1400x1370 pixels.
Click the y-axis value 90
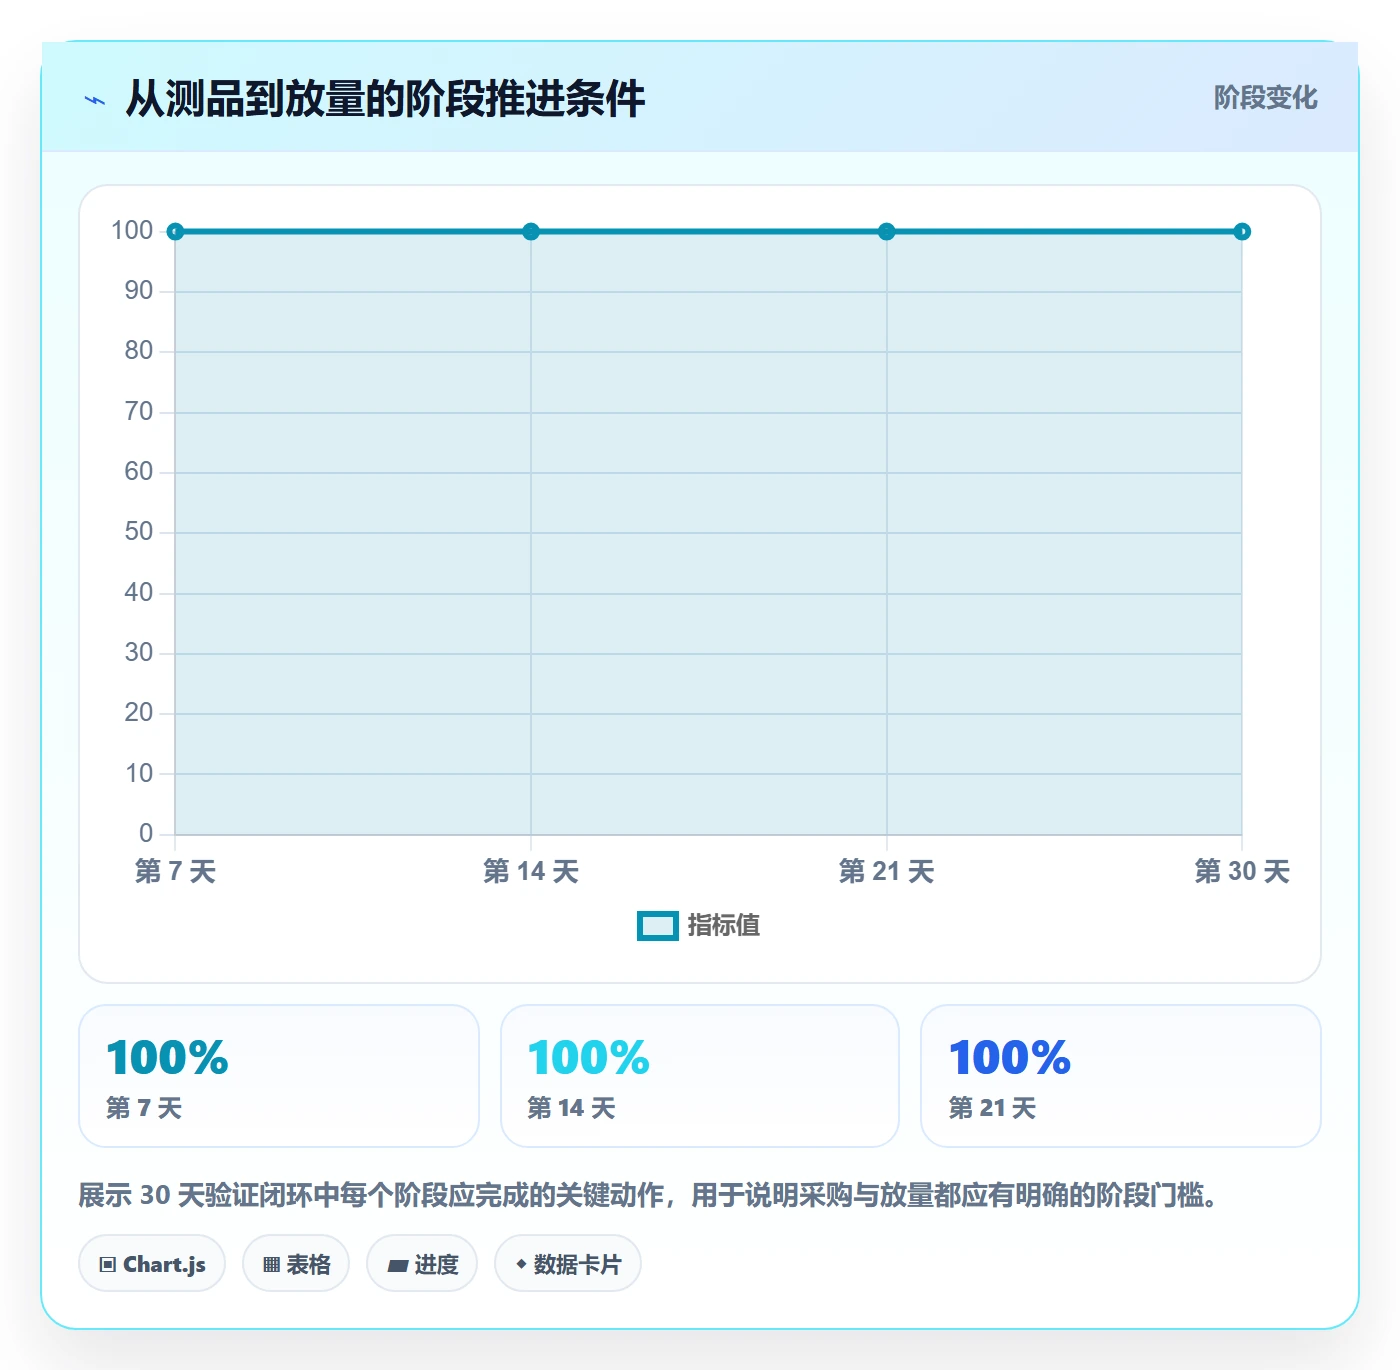coord(139,291)
